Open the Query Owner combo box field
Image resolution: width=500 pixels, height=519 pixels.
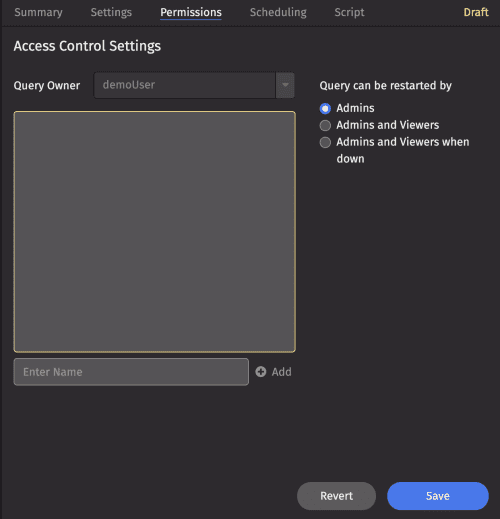tap(194, 85)
